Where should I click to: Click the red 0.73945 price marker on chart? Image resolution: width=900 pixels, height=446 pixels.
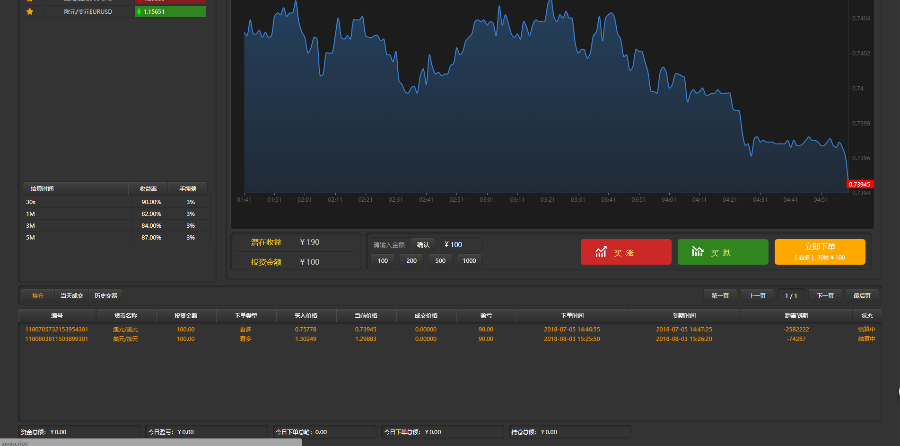pos(860,184)
